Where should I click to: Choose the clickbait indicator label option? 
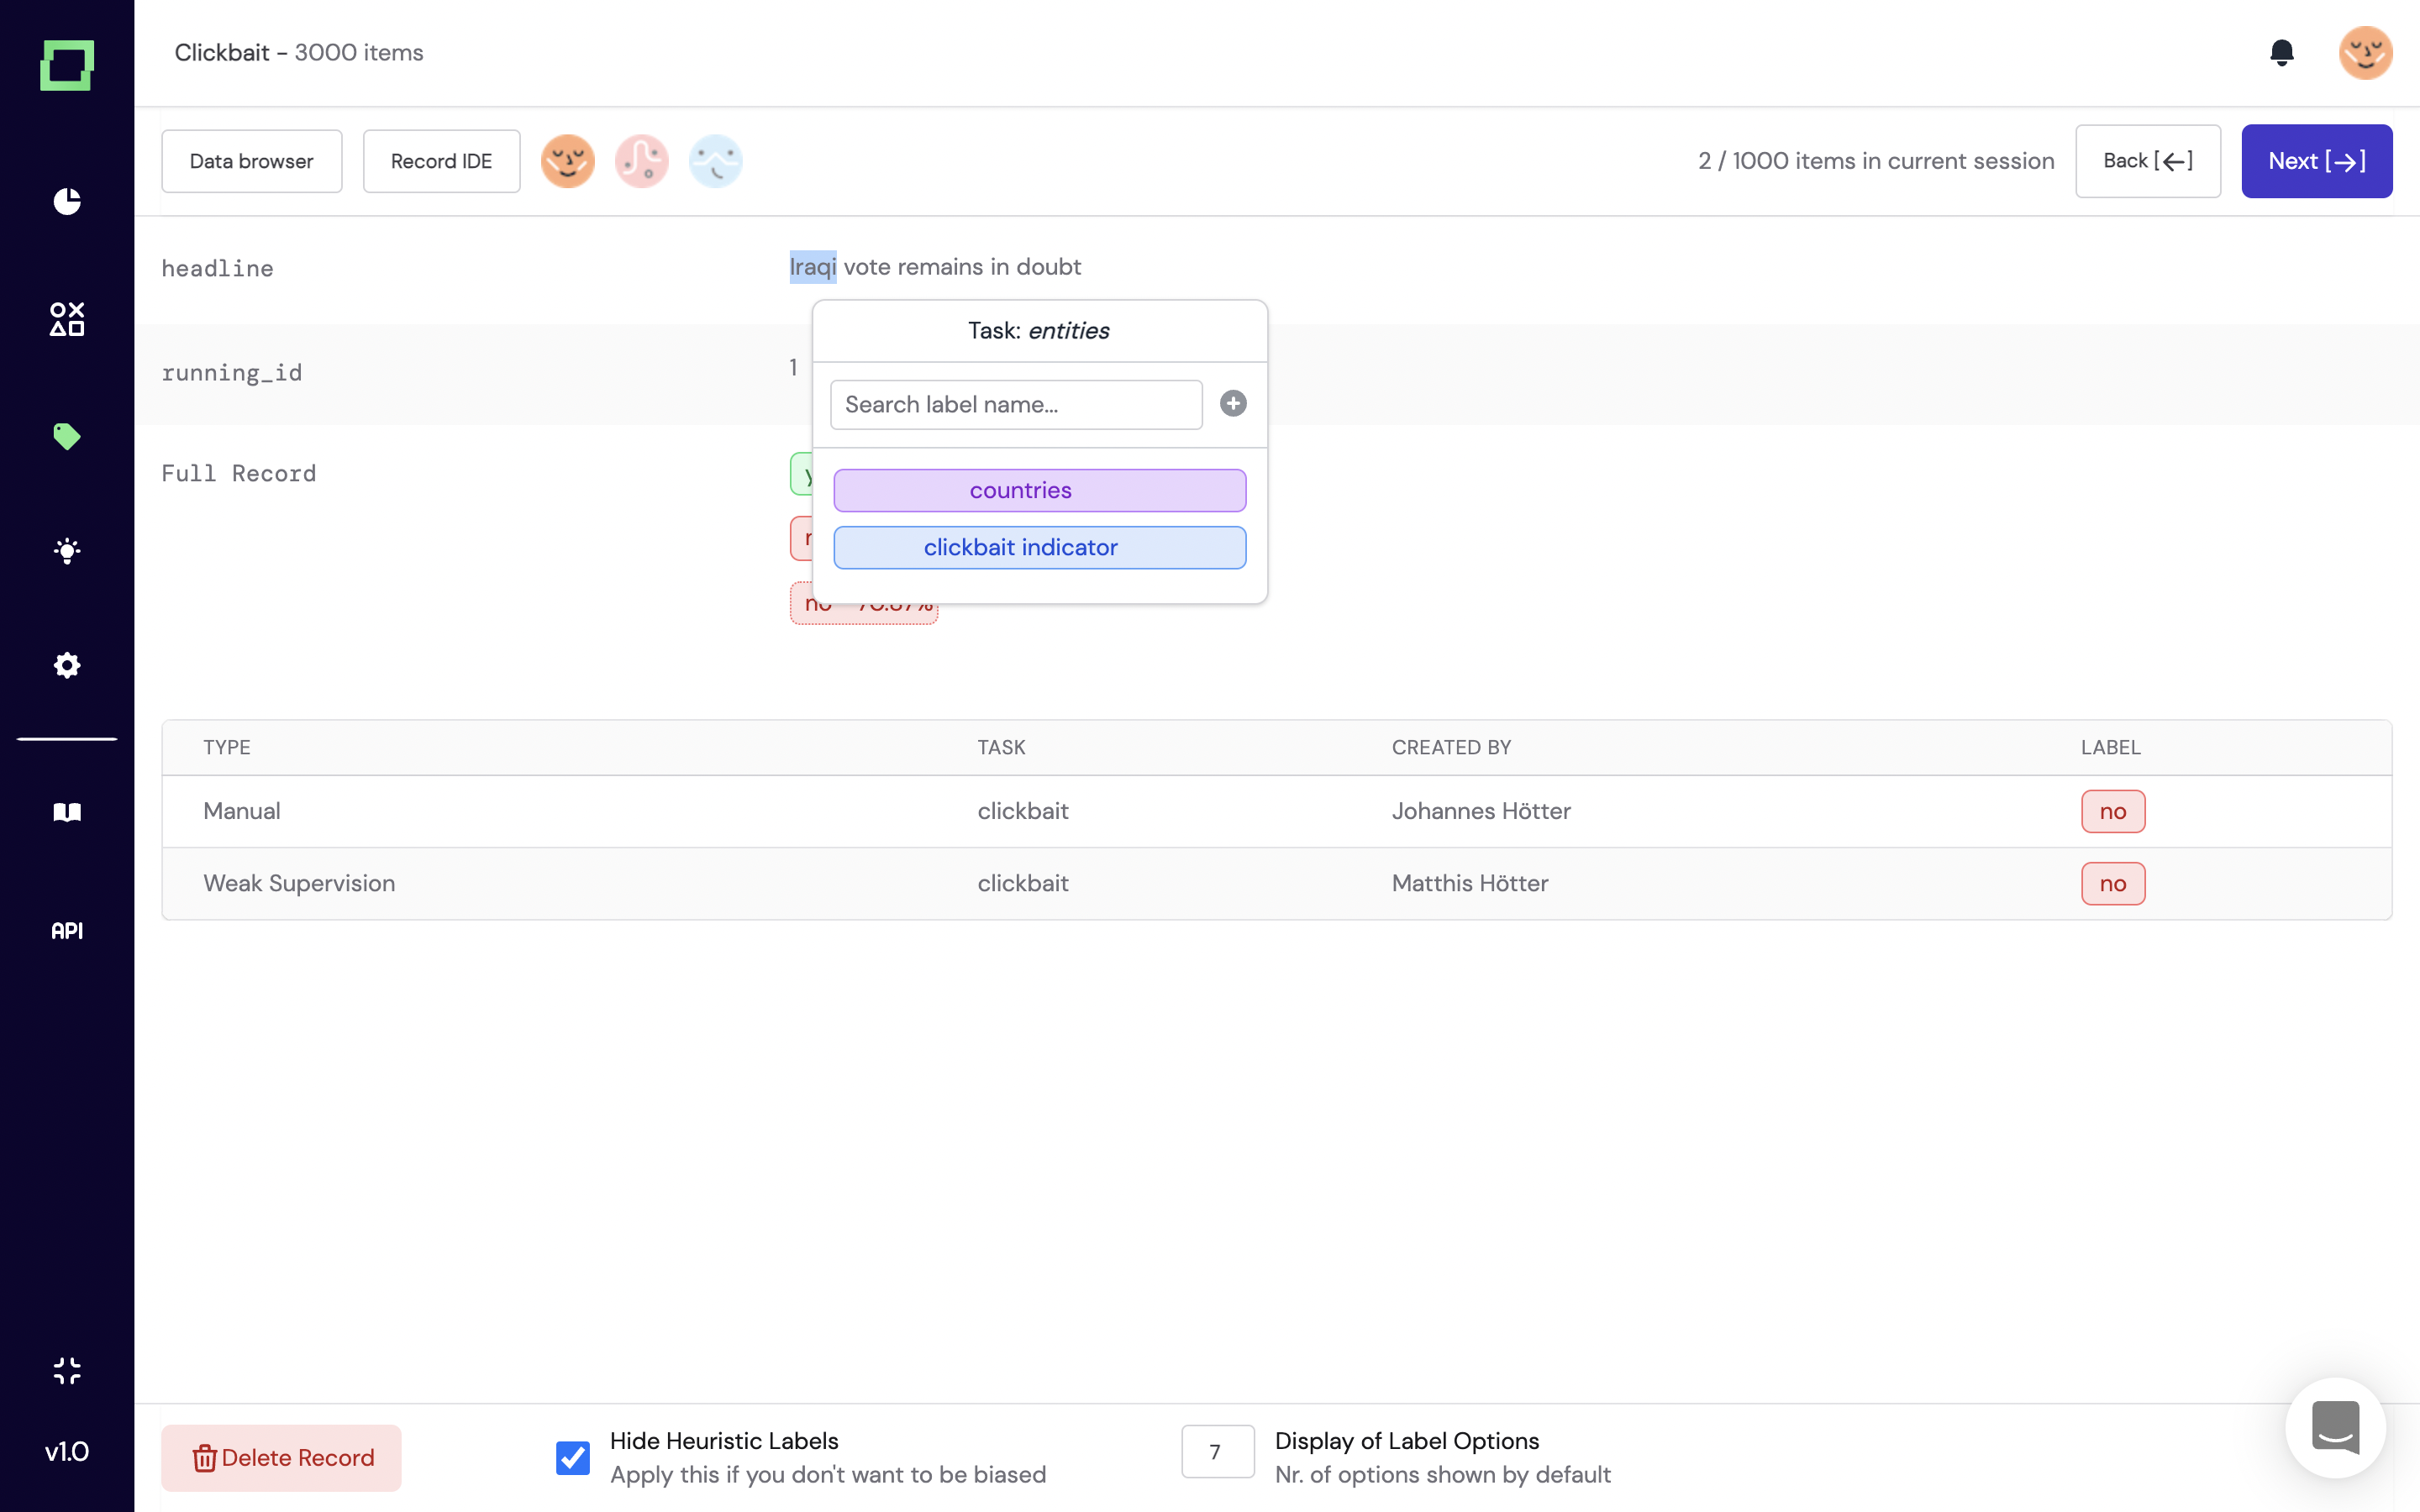click(1039, 547)
